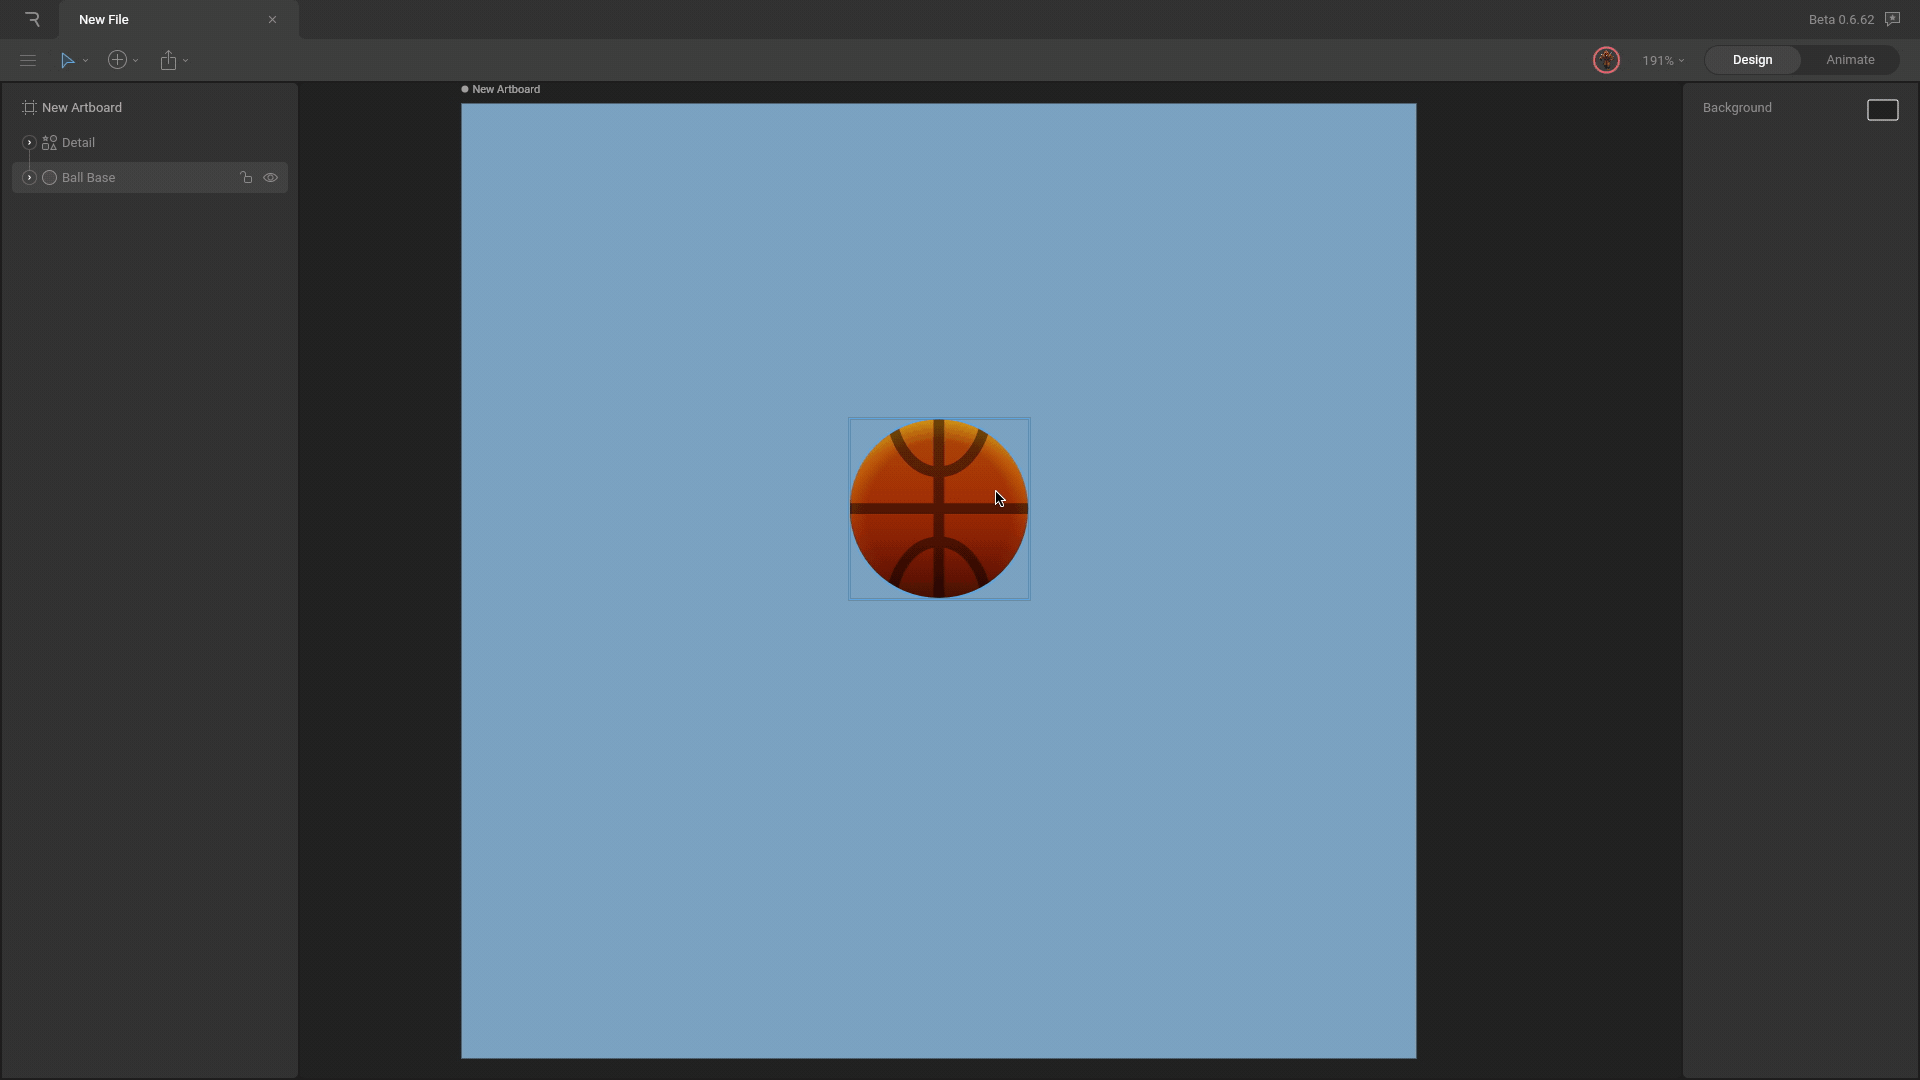Click the basketball on the artboard
This screenshot has width=1920, height=1080.
pos(939,509)
